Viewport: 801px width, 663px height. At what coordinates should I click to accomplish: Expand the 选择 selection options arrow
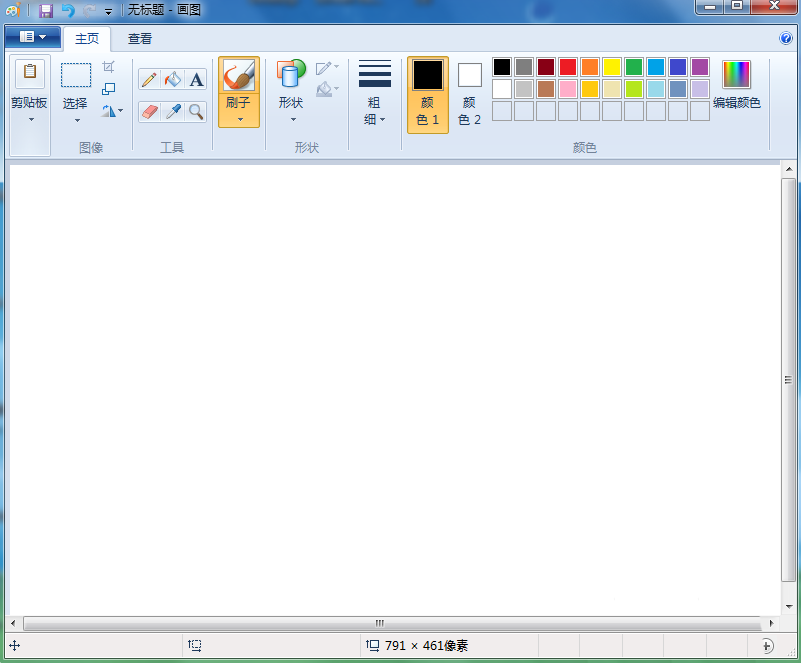coord(76,120)
